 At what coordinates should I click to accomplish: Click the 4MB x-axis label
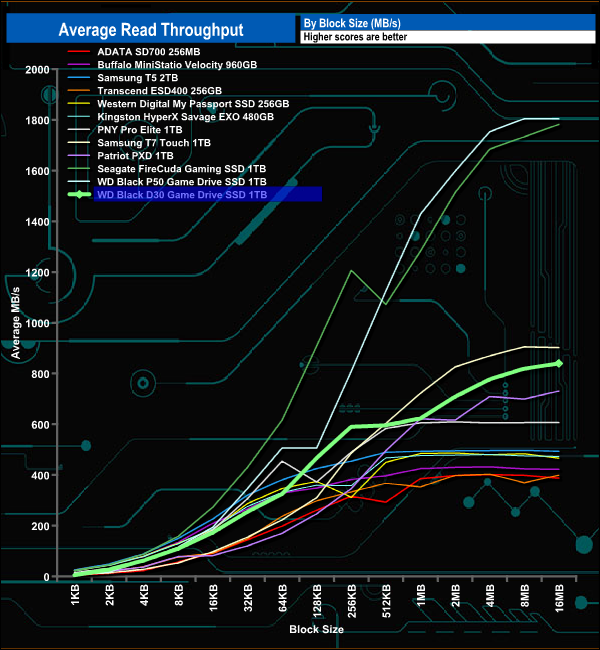point(490,595)
